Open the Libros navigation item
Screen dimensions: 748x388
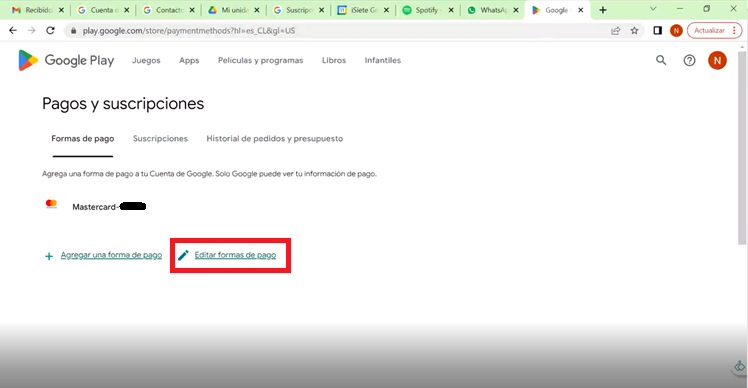click(334, 61)
